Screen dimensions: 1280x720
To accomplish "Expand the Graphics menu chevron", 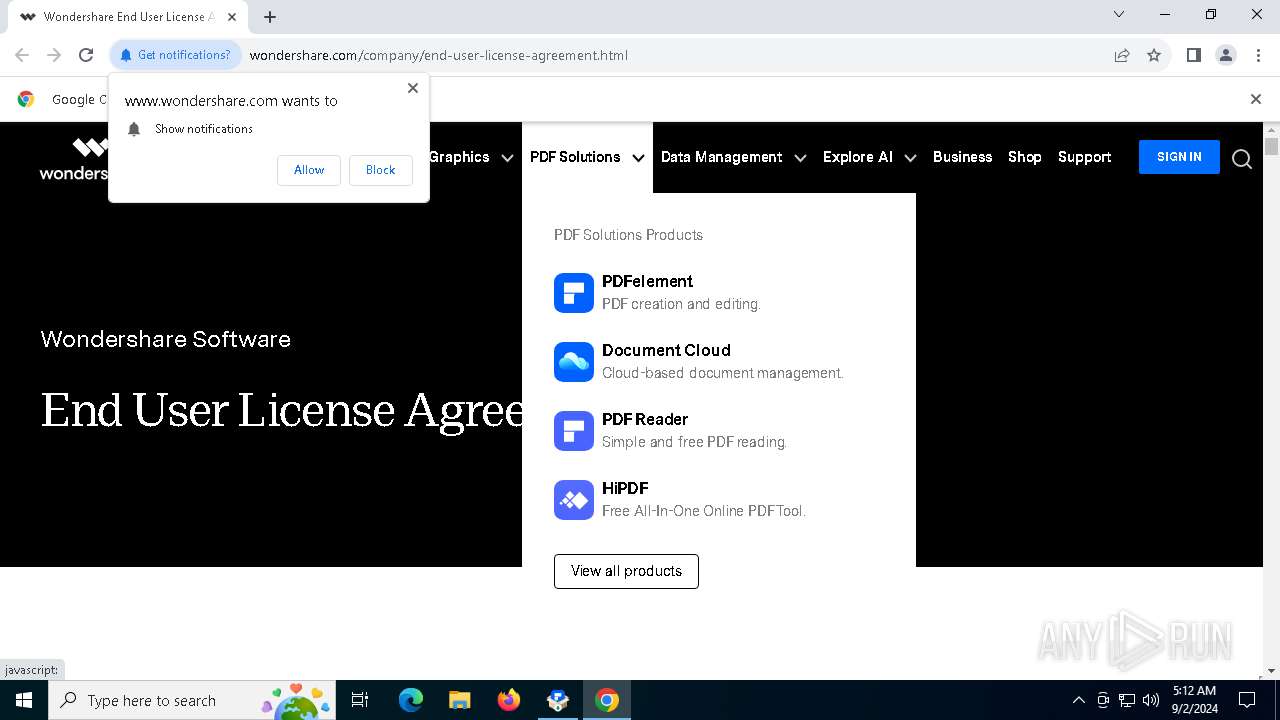I will (508, 158).
